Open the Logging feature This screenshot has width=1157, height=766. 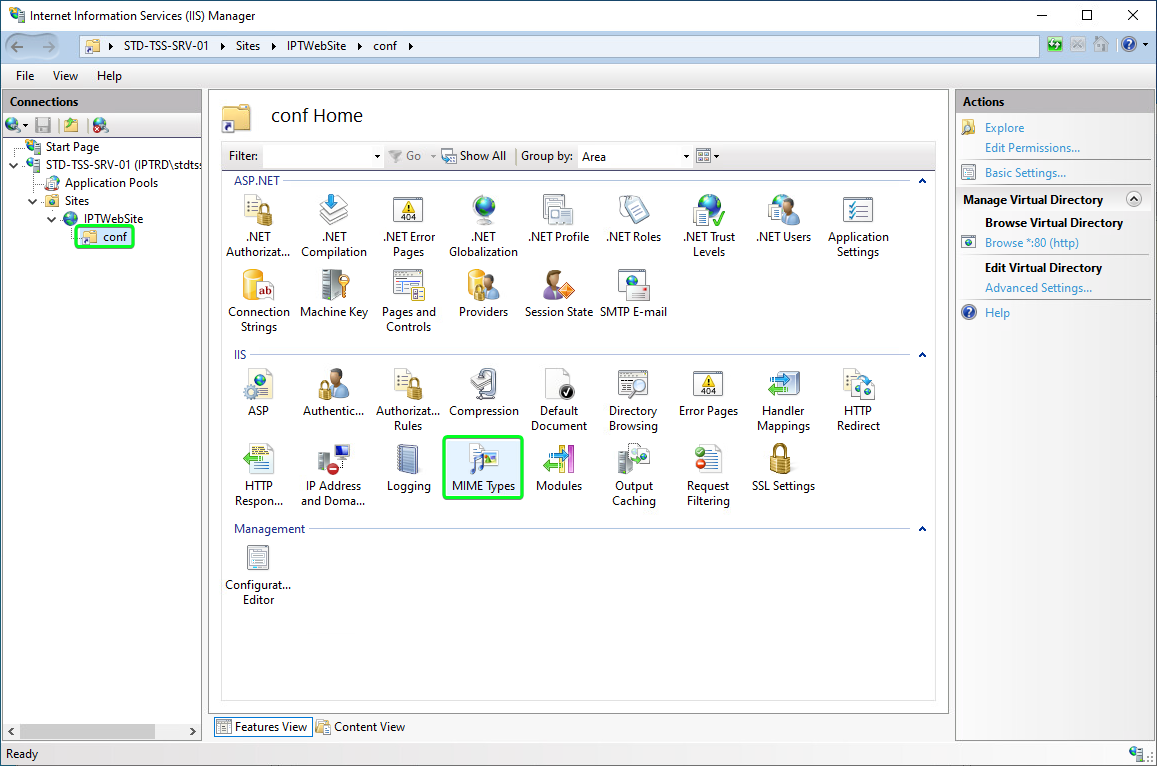tap(408, 468)
